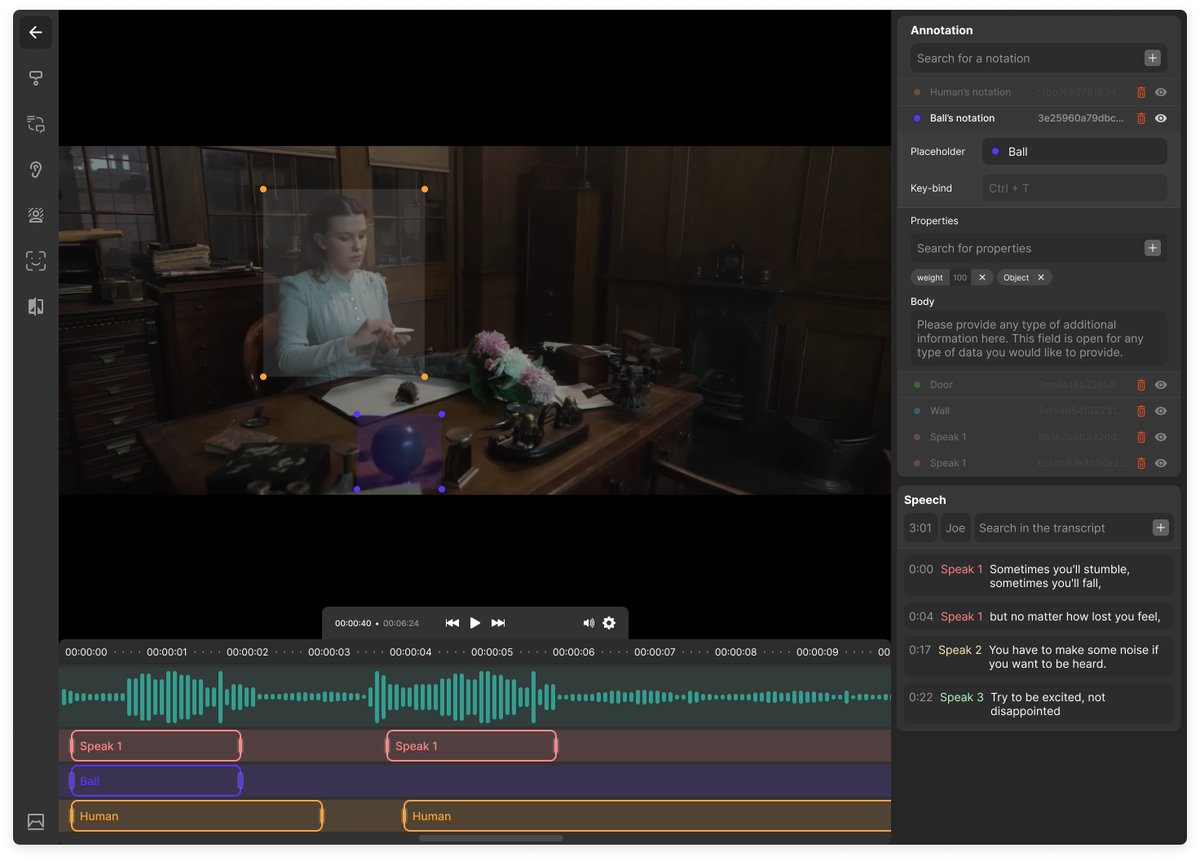
Task: Select Speak 3 transcript 'Try to be excited'
Action: (x=1039, y=704)
